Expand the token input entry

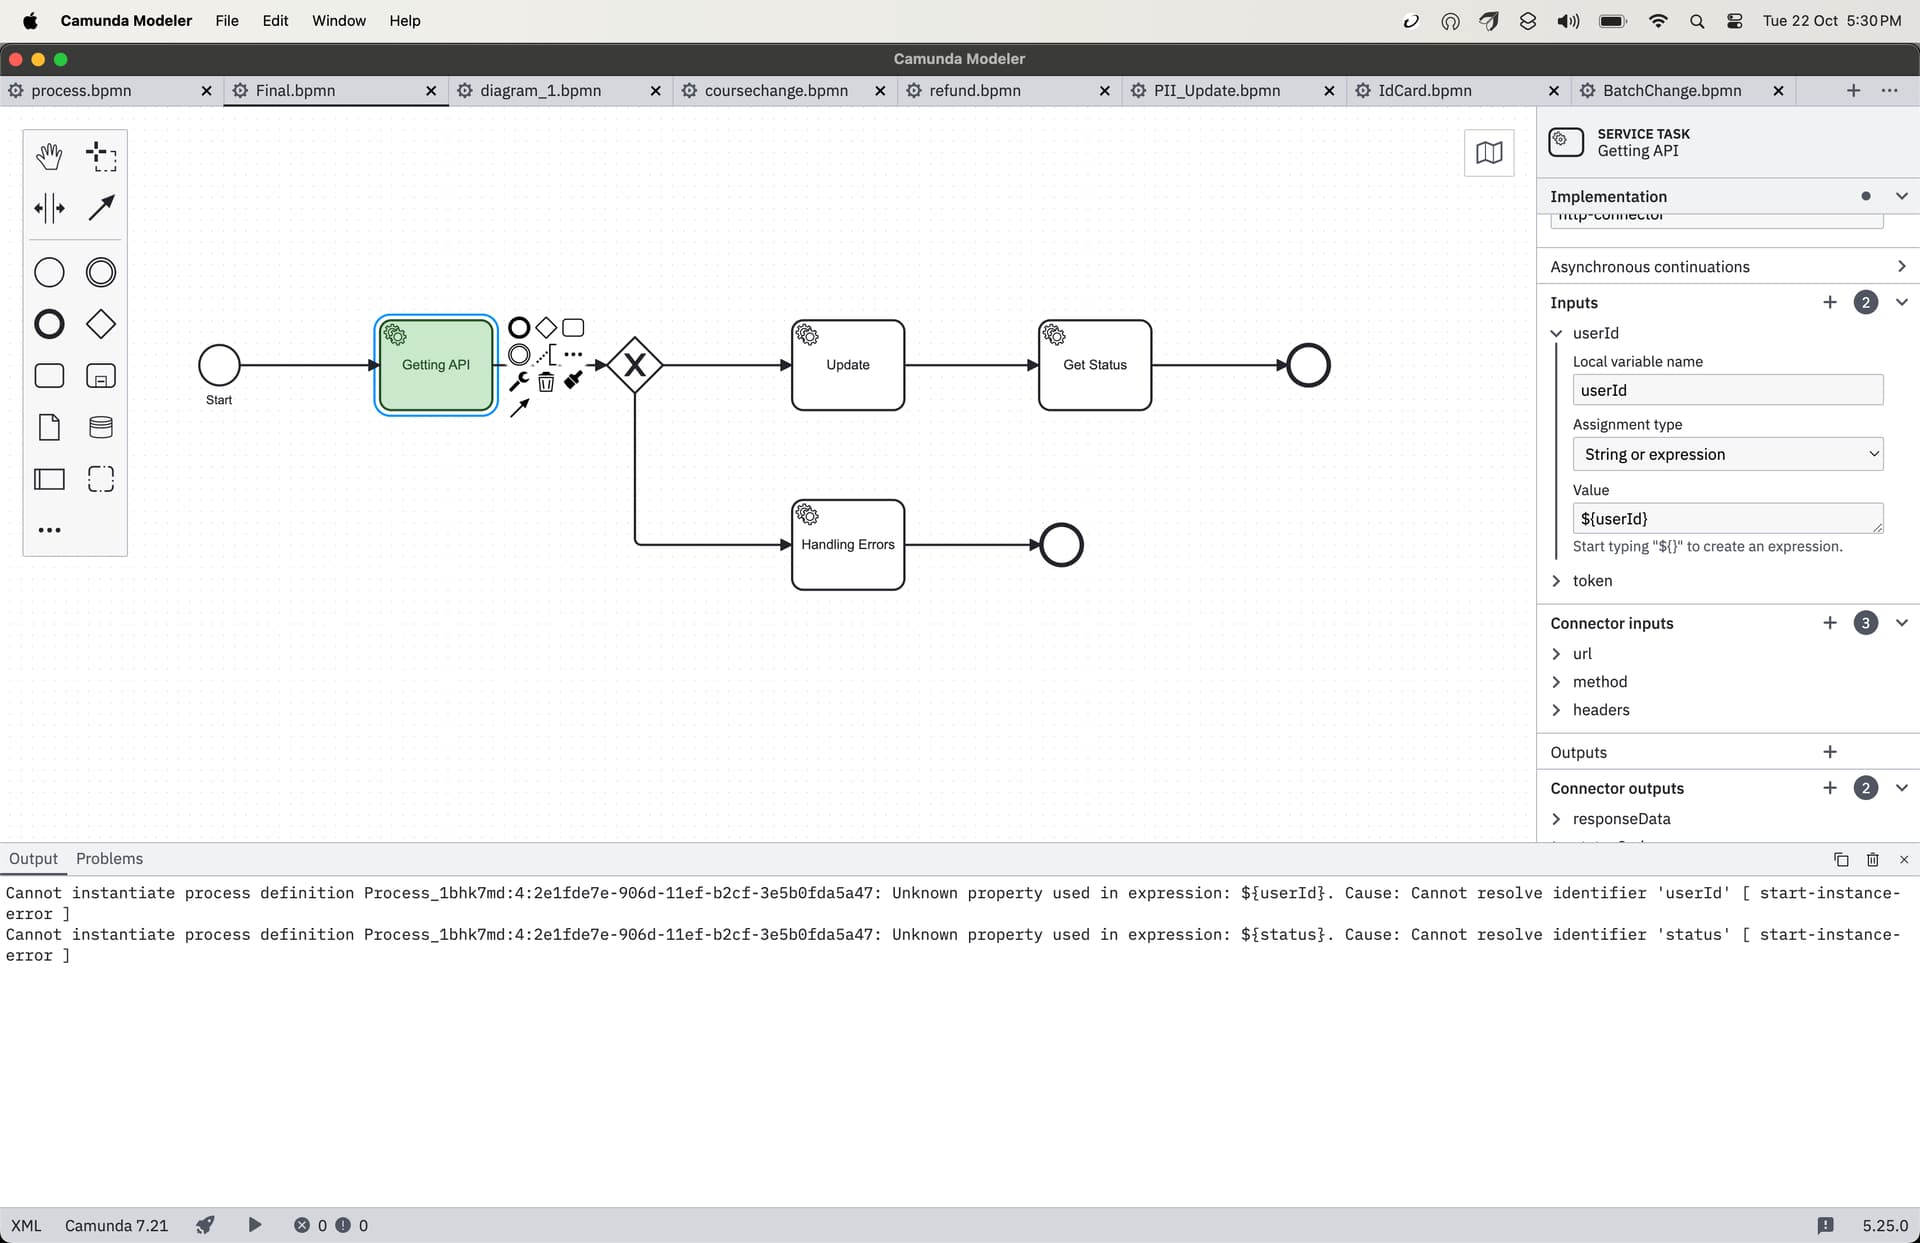1556,581
